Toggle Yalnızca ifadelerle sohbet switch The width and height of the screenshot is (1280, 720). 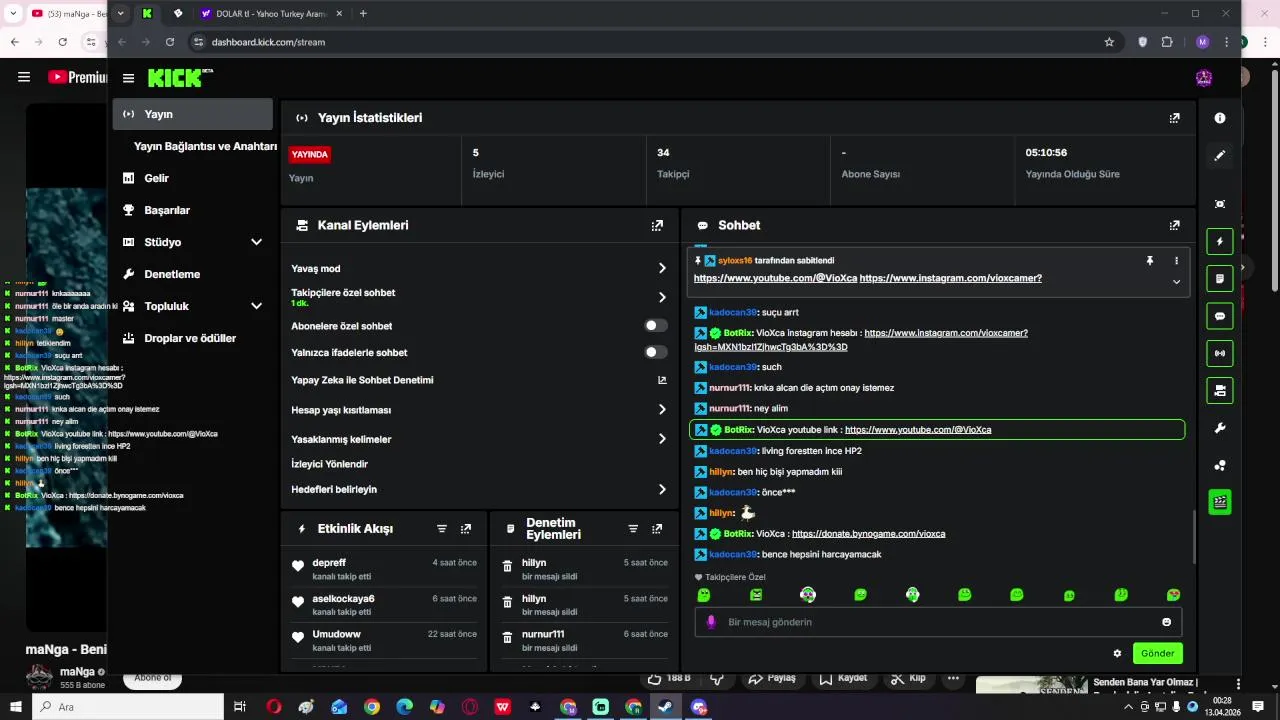(x=656, y=352)
